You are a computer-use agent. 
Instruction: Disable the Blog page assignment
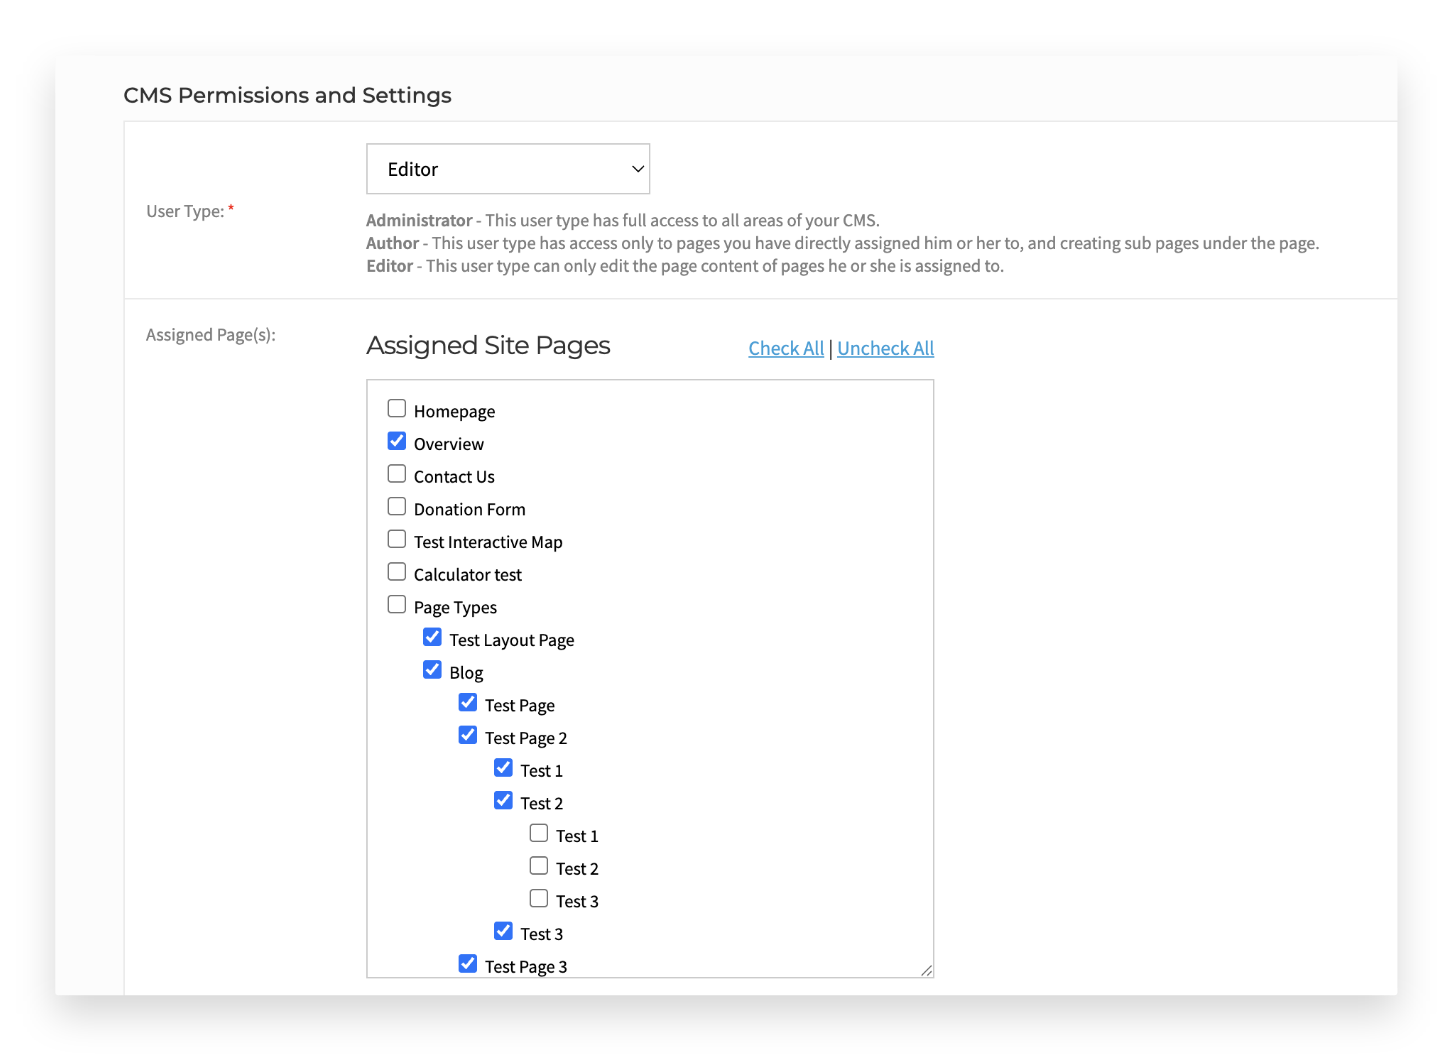432,669
